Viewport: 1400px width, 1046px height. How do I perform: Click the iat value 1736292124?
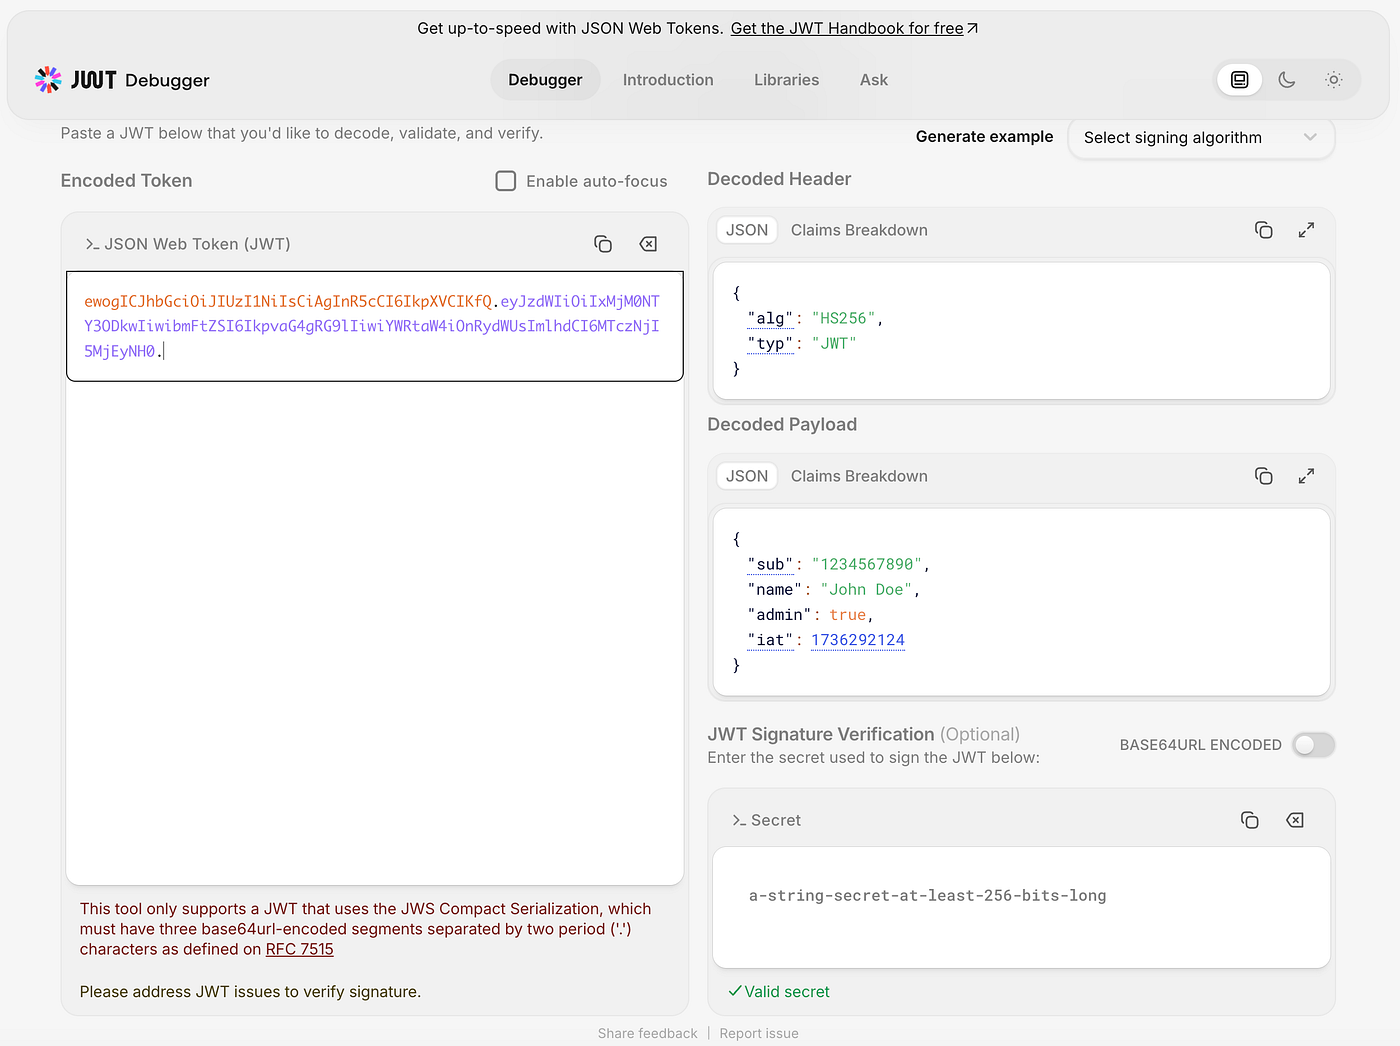[858, 640]
